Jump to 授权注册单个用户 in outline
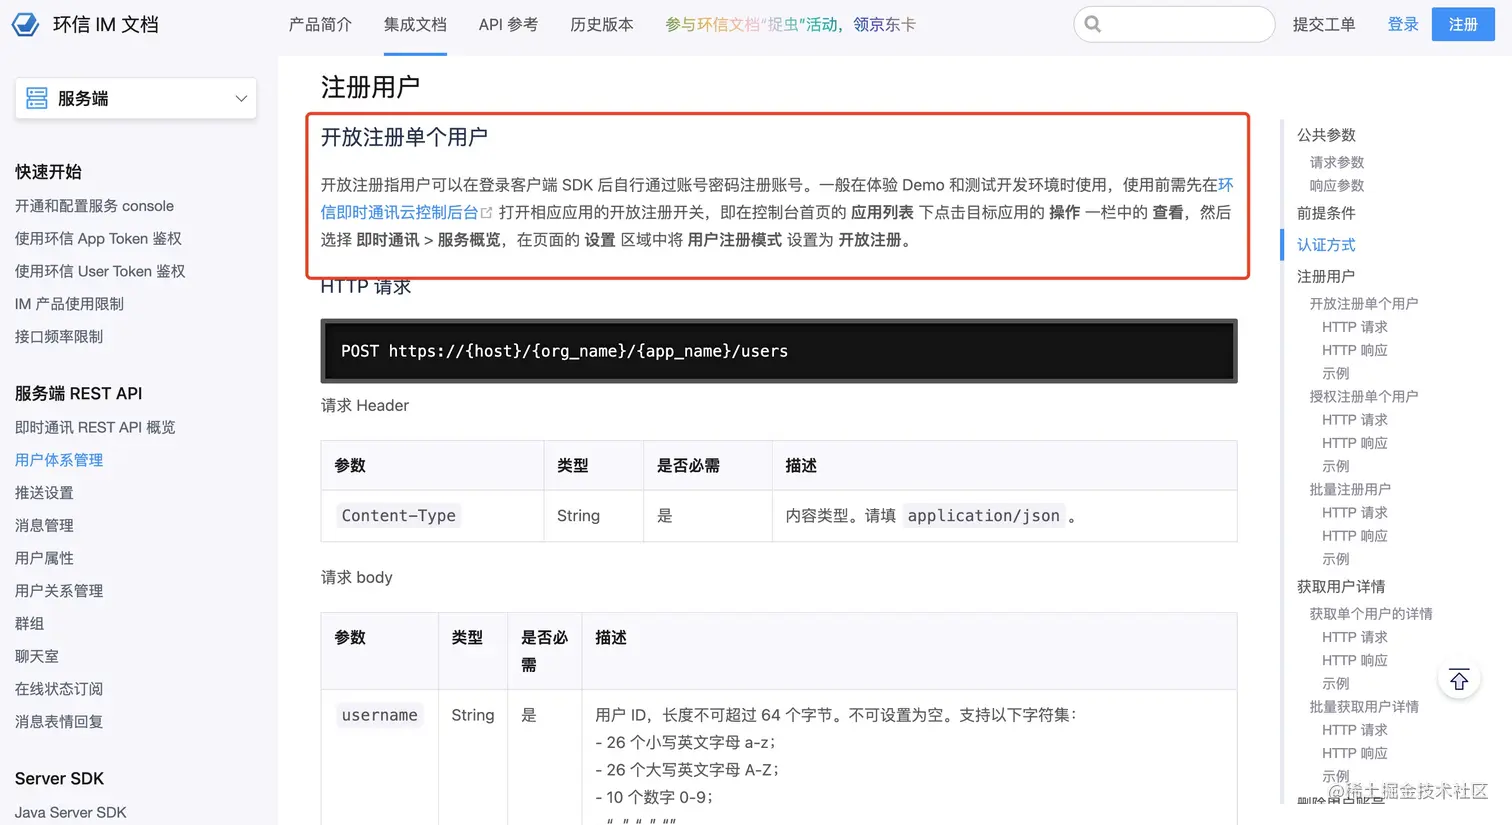1512x825 pixels. pos(1364,396)
